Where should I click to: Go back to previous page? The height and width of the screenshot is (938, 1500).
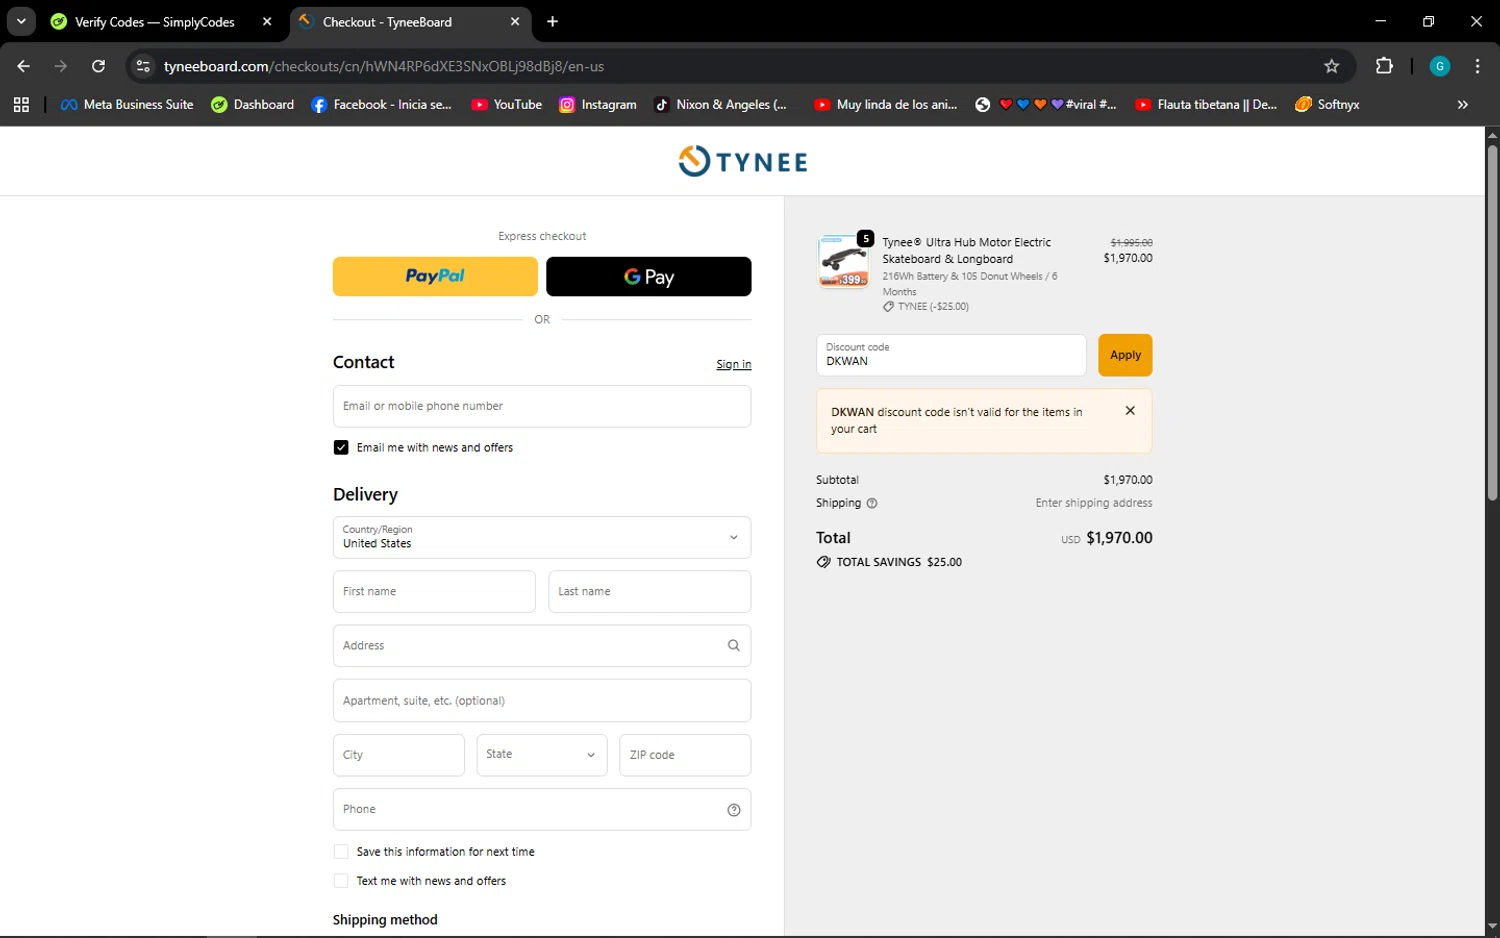(x=23, y=66)
